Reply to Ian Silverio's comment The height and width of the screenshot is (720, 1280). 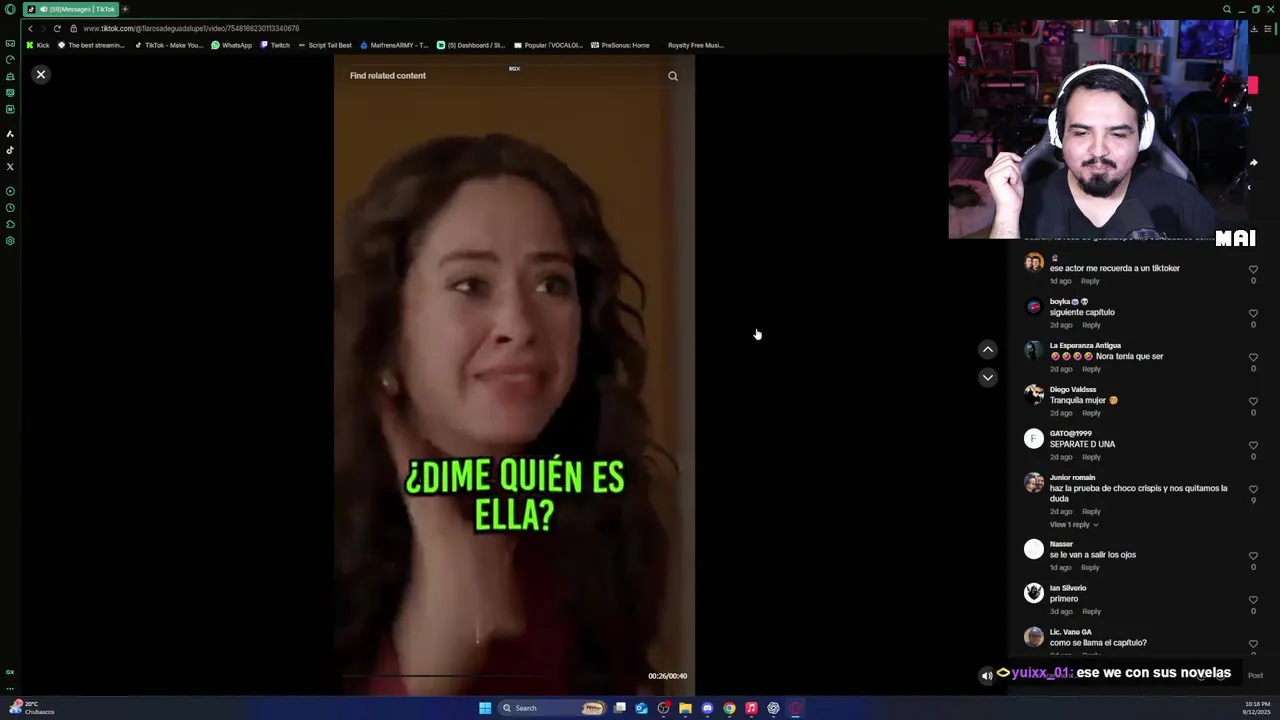point(1091,611)
